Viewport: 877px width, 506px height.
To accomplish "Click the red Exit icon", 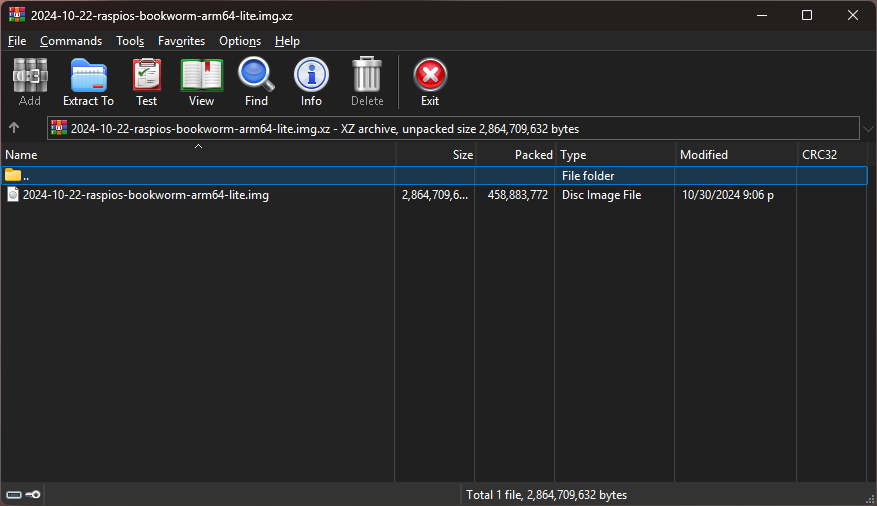I will (x=430, y=75).
